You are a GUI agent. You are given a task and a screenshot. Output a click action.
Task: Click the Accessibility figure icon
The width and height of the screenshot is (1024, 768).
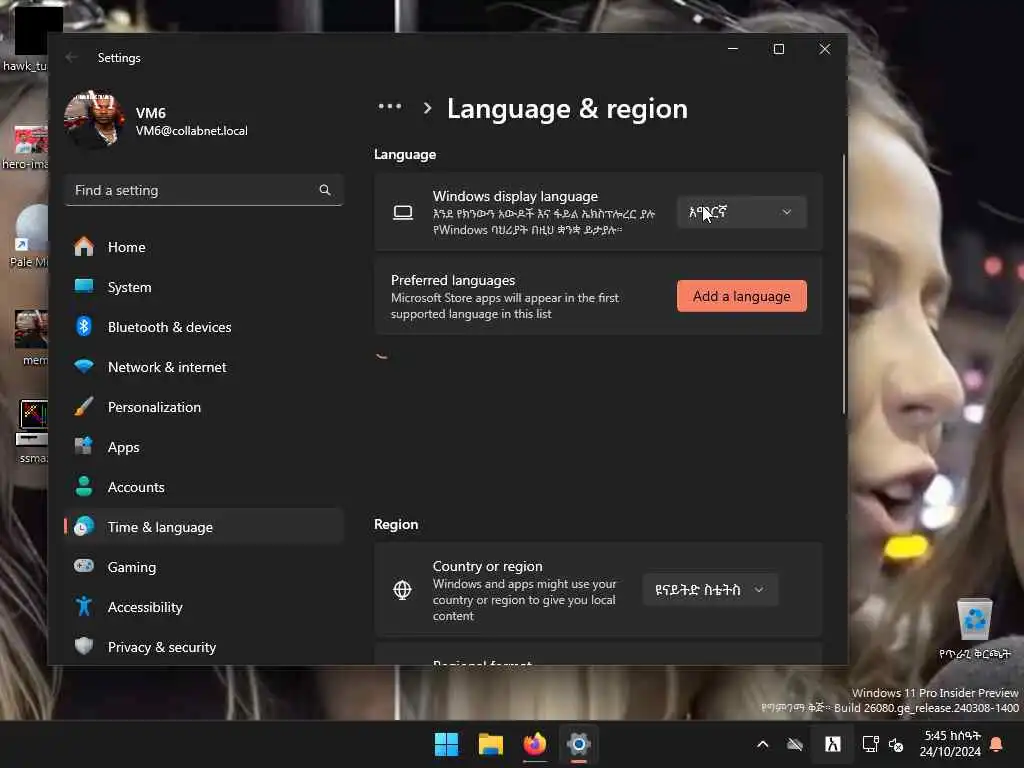84,607
